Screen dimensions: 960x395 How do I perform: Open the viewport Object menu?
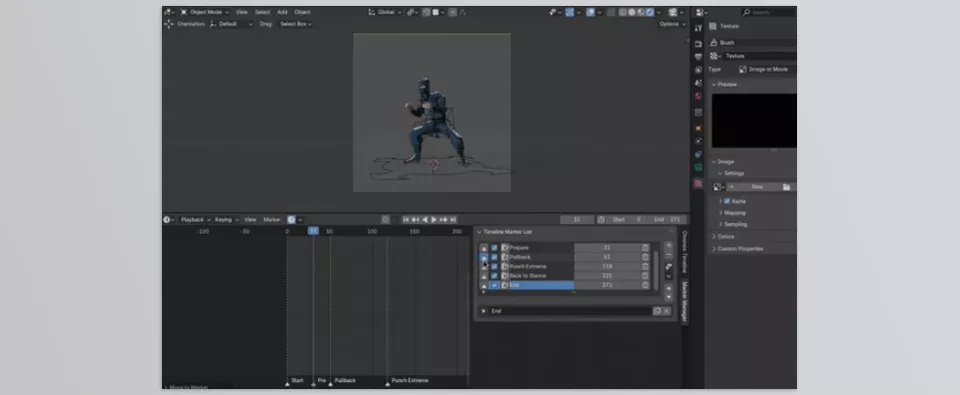[x=302, y=12]
